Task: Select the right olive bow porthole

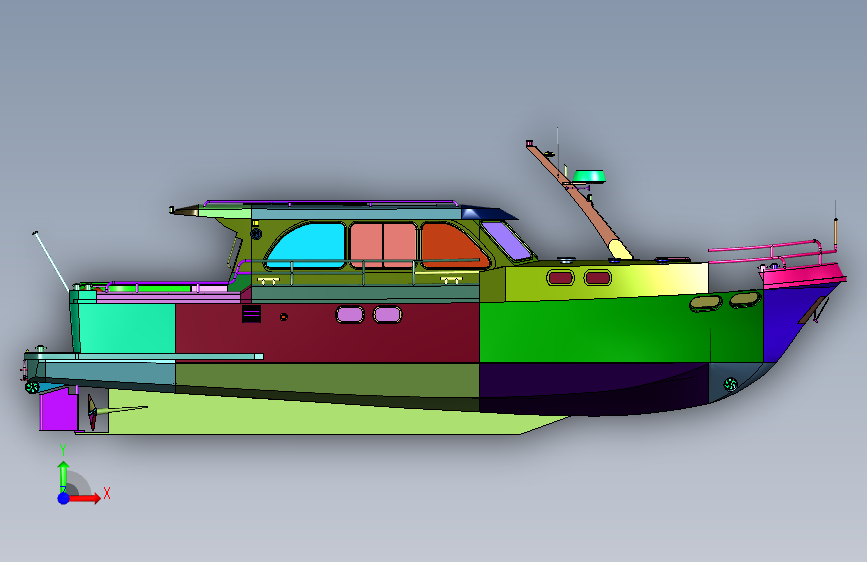Action: (x=744, y=299)
